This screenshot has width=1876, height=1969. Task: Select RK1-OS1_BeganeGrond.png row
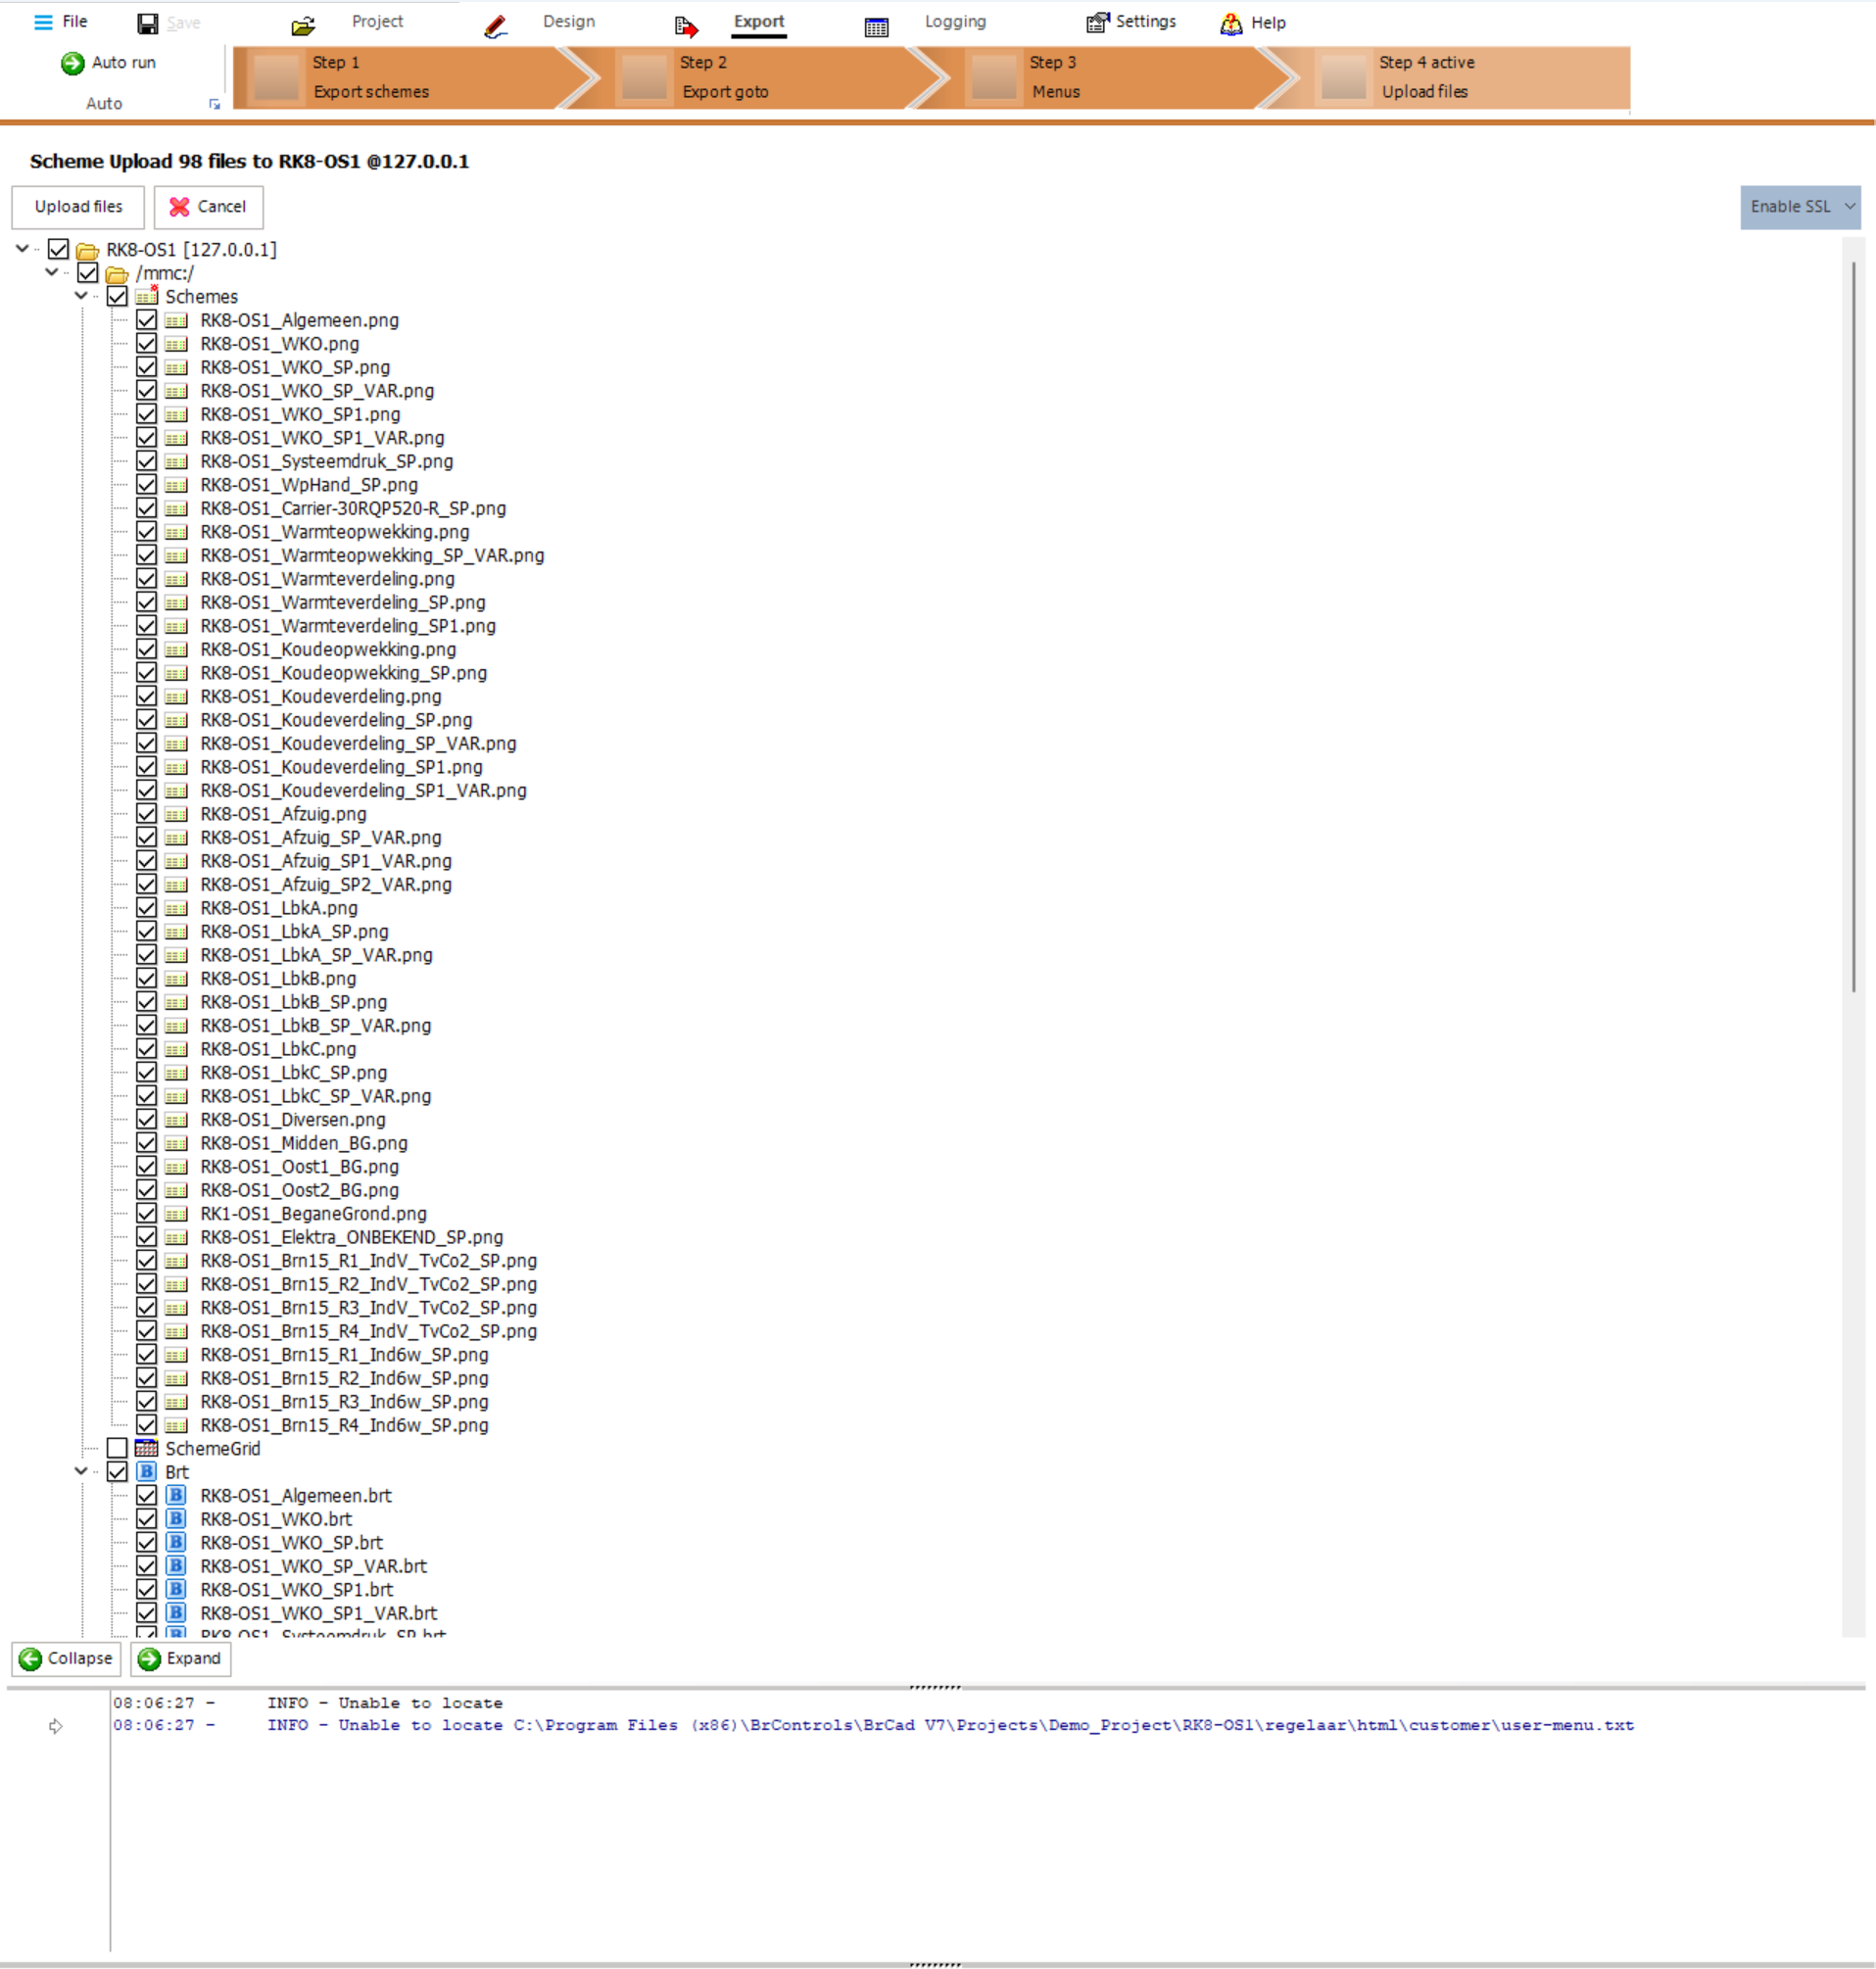tap(313, 1213)
